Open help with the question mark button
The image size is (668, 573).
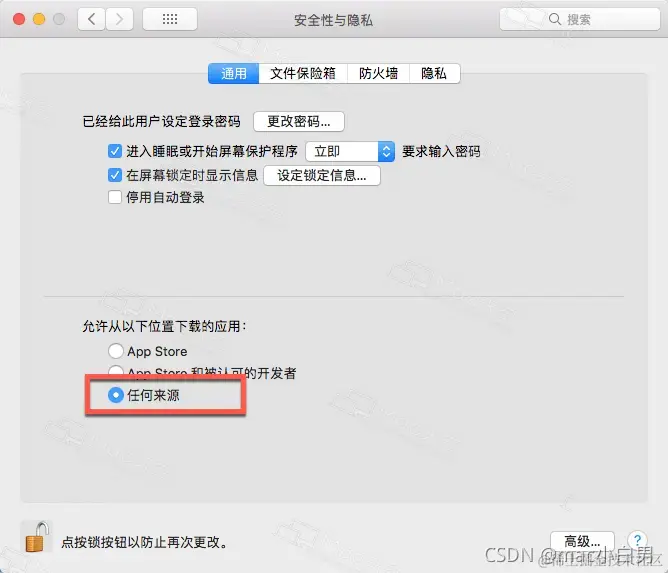(x=637, y=540)
